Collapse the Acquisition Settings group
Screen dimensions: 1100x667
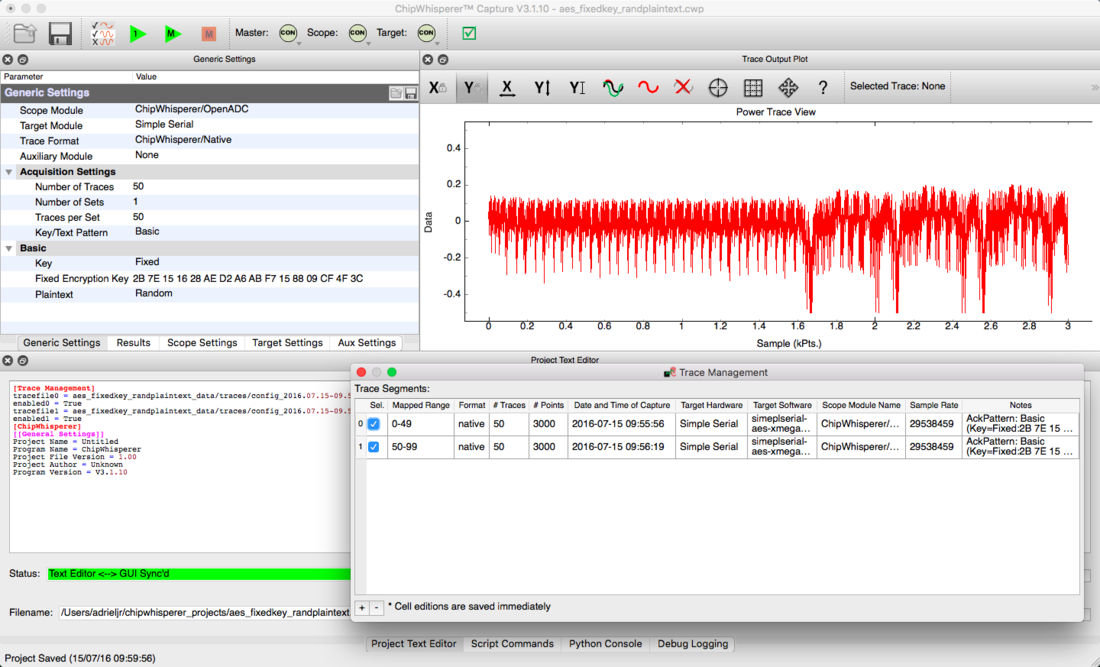click(9, 172)
